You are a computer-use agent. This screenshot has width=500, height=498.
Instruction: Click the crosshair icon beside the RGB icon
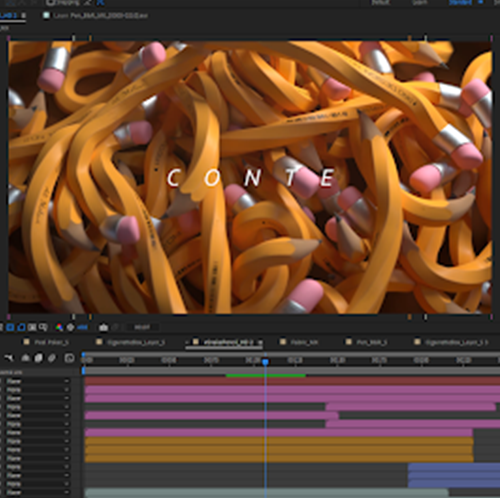pyautogui.click(x=70, y=327)
